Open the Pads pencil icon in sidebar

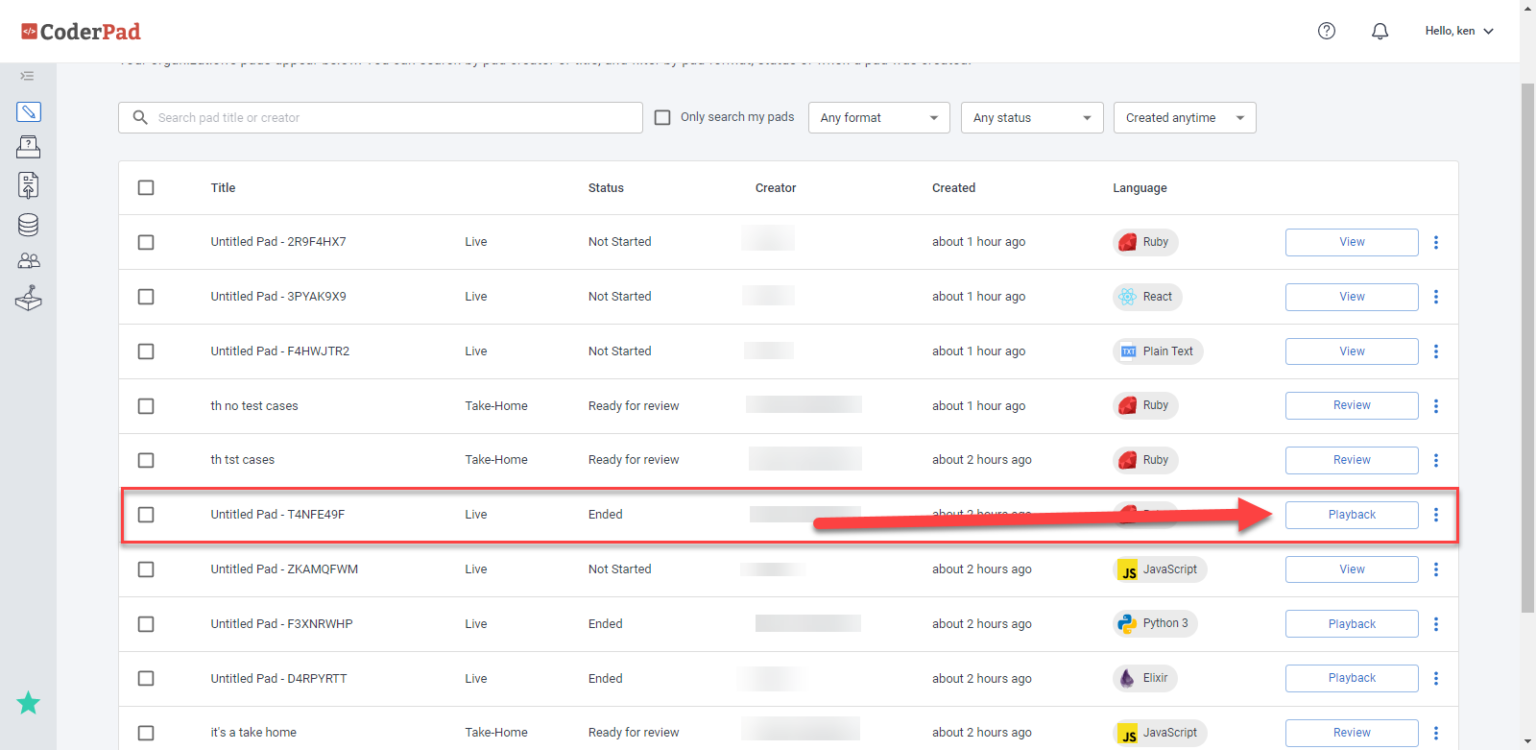(x=29, y=112)
